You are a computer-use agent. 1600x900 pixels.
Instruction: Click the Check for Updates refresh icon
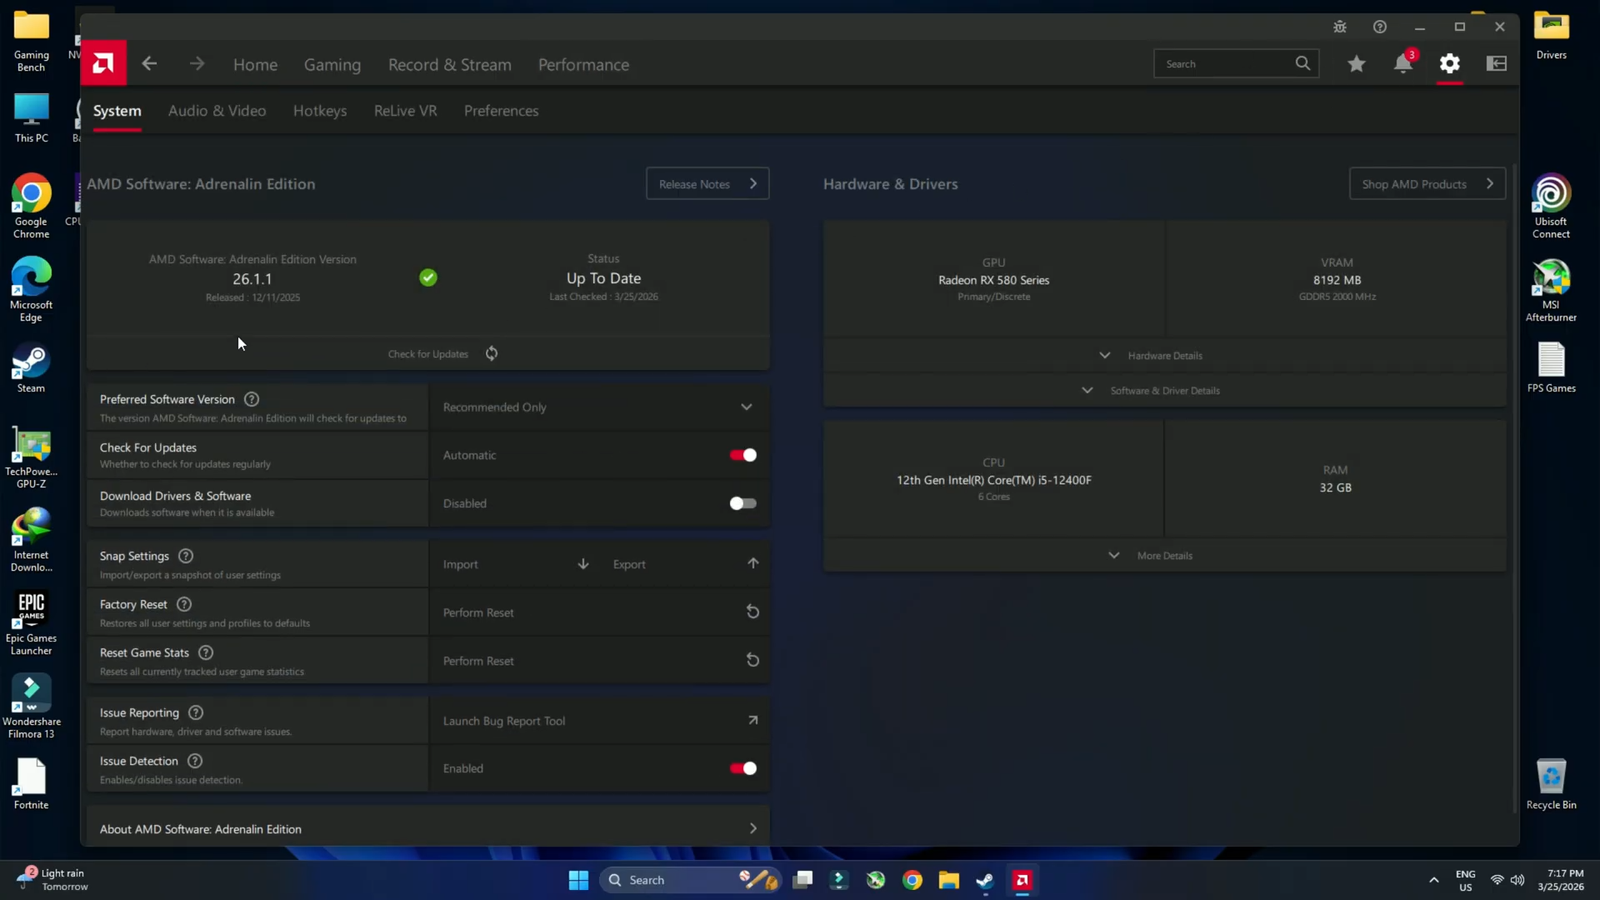tap(491, 354)
